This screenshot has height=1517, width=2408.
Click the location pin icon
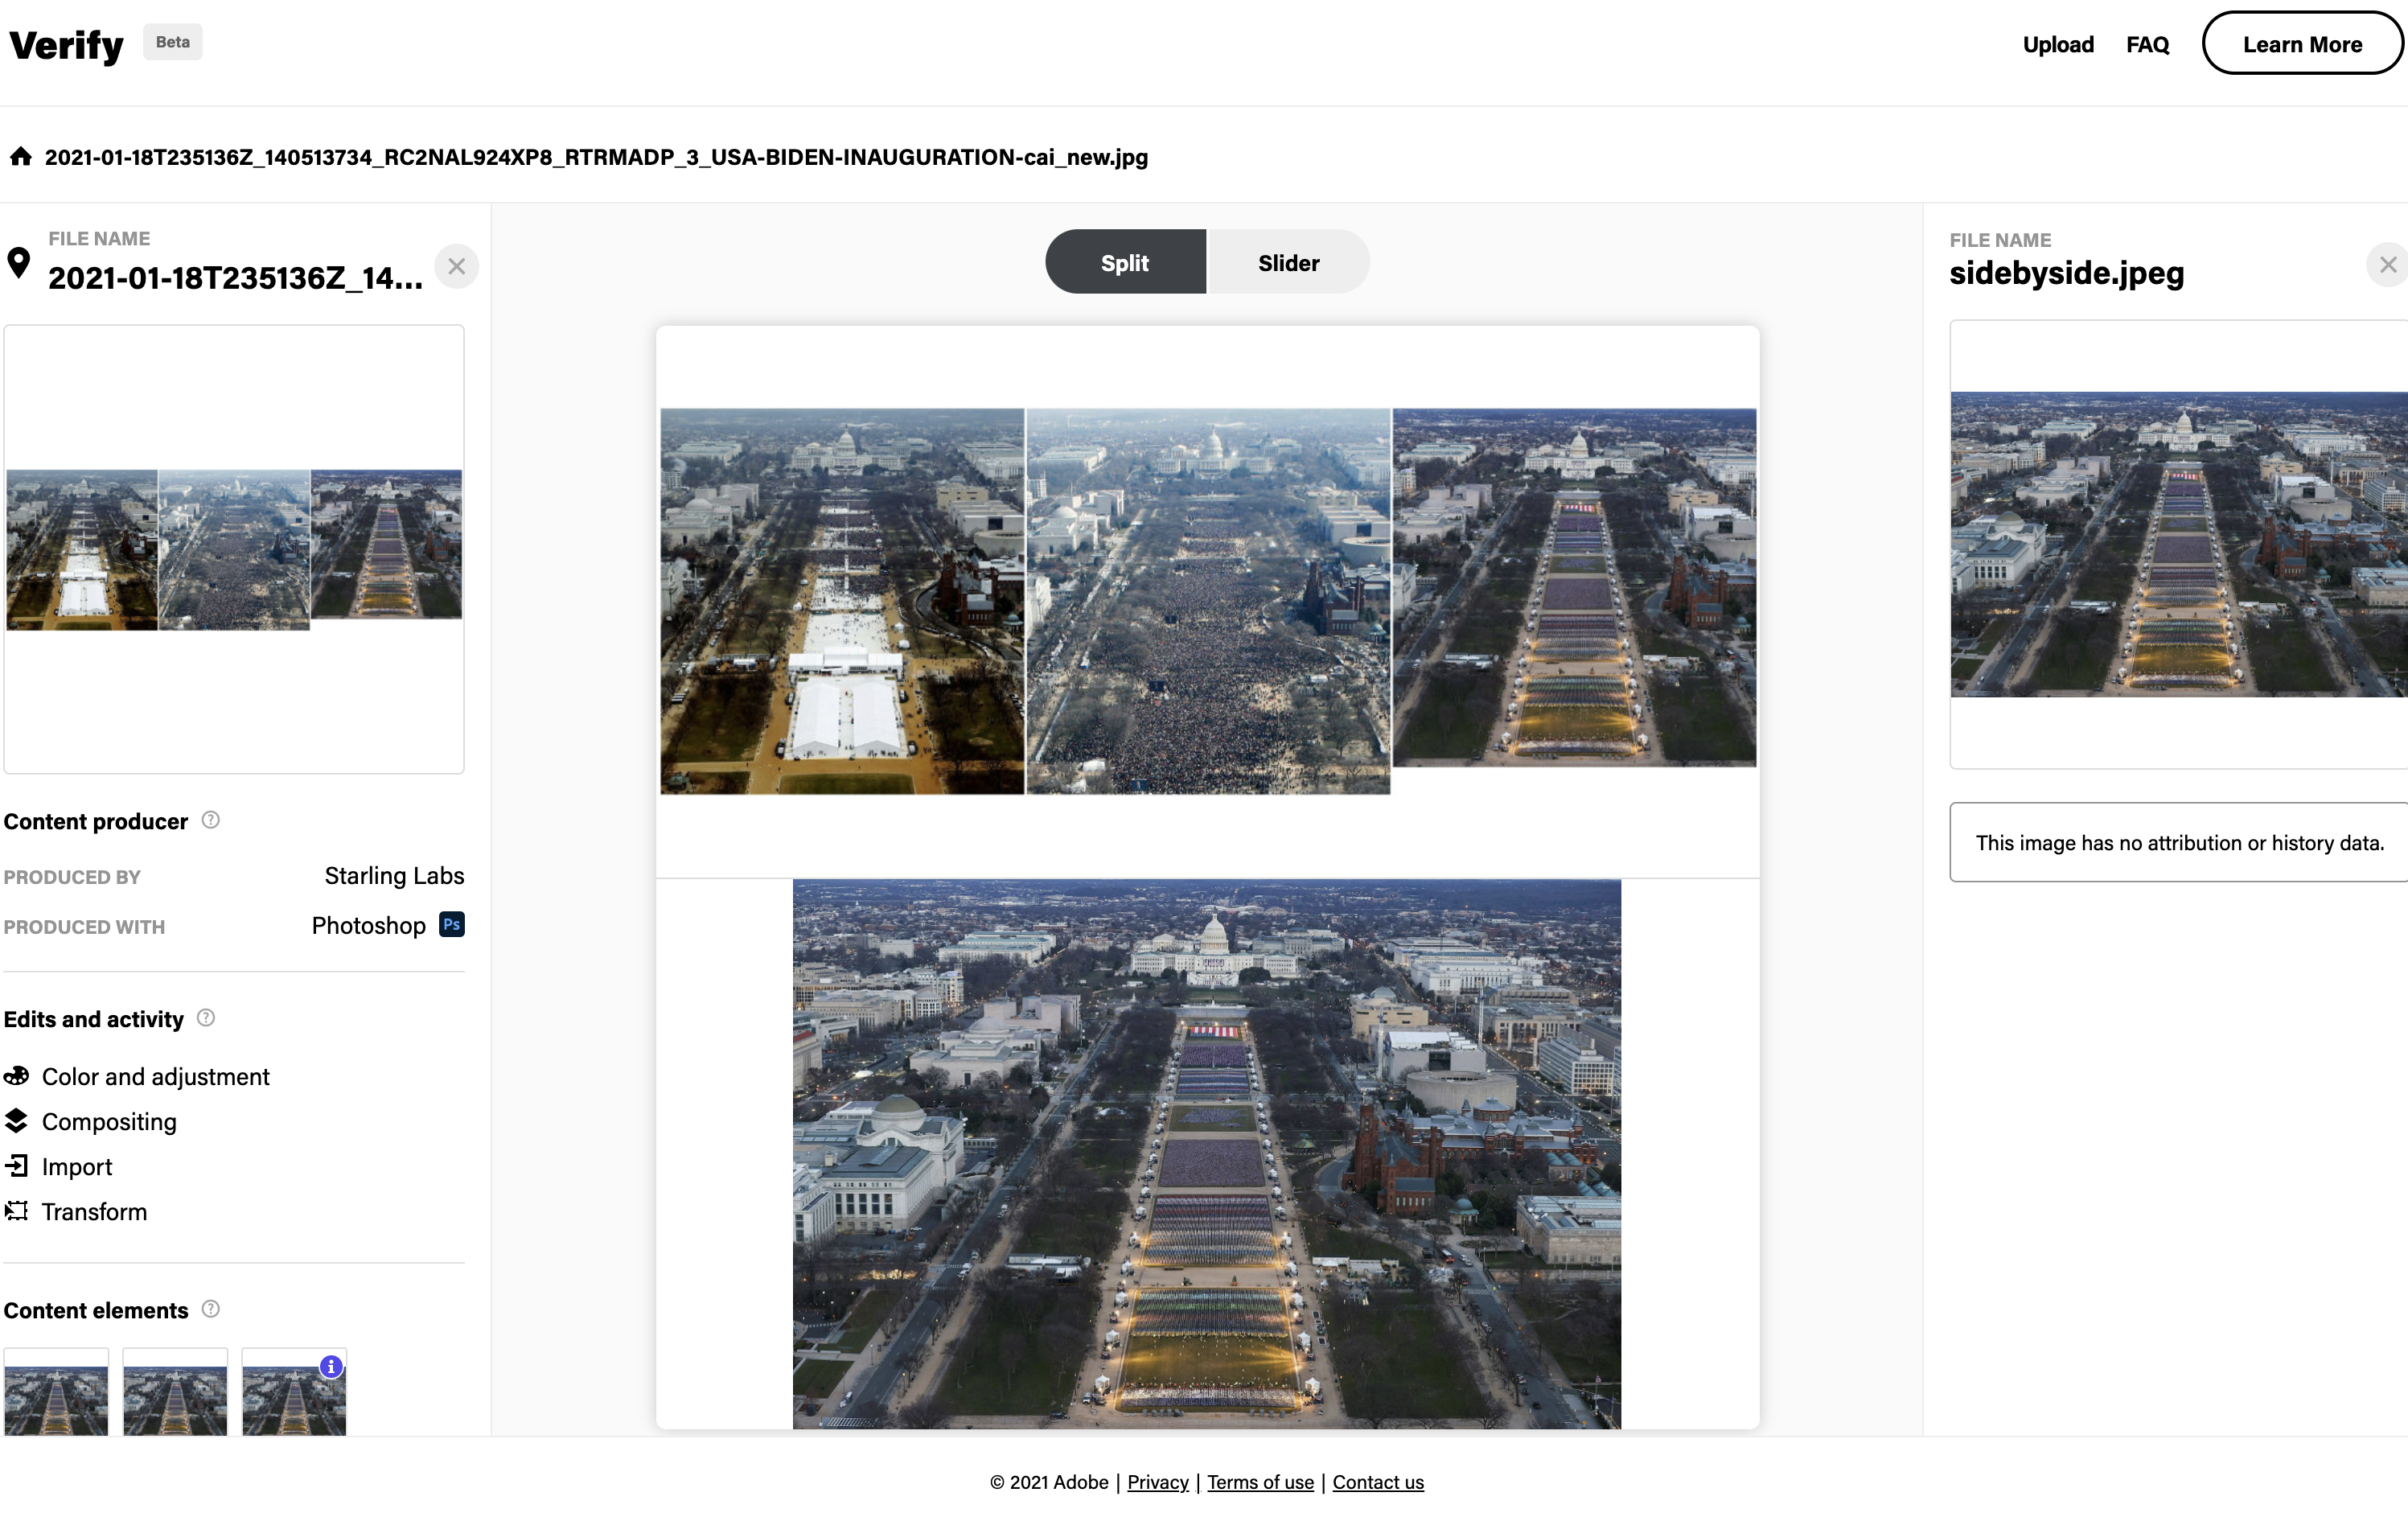click(x=18, y=263)
